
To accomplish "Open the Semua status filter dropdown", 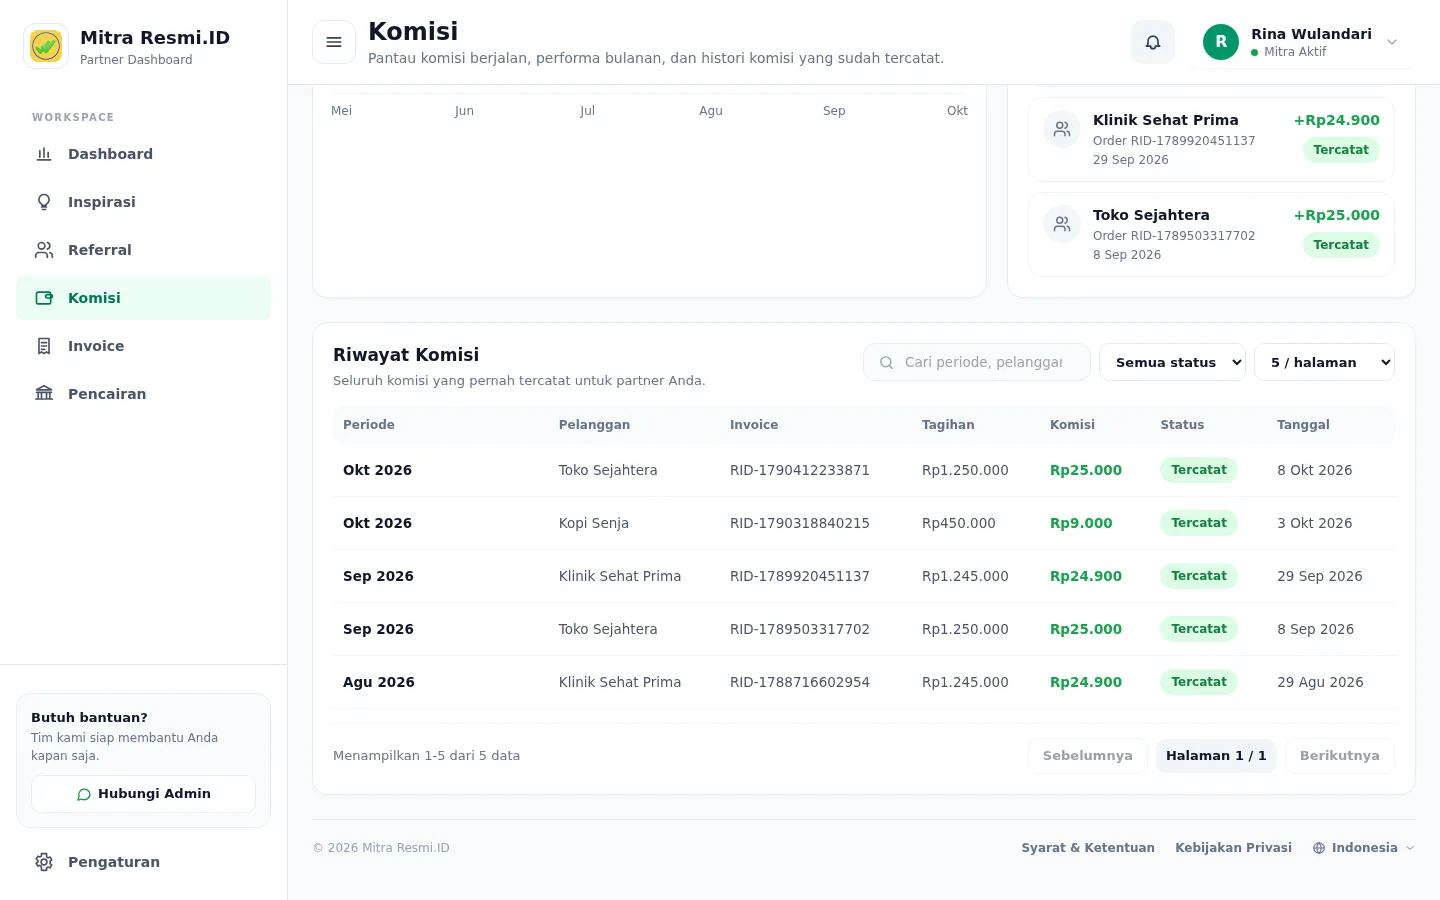I will click(x=1172, y=362).
